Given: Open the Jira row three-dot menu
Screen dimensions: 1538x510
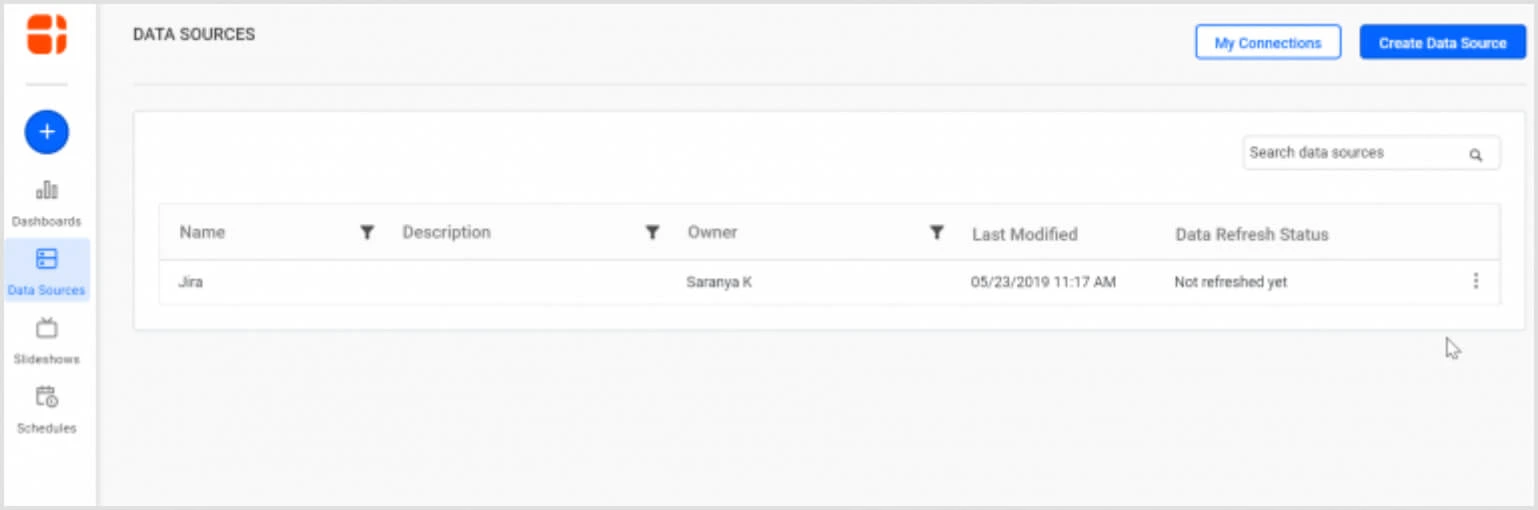Looking at the screenshot, I should pyautogui.click(x=1476, y=282).
